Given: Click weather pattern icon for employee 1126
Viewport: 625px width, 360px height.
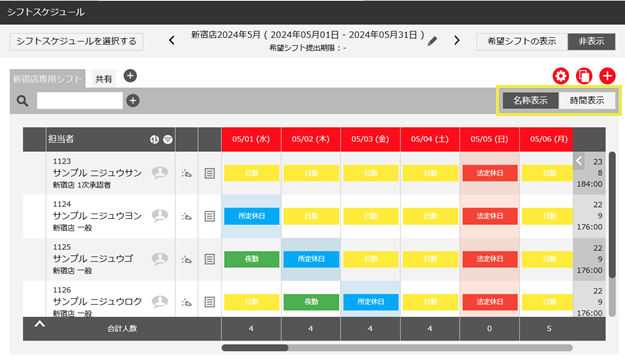Looking at the screenshot, I should point(187,303).
